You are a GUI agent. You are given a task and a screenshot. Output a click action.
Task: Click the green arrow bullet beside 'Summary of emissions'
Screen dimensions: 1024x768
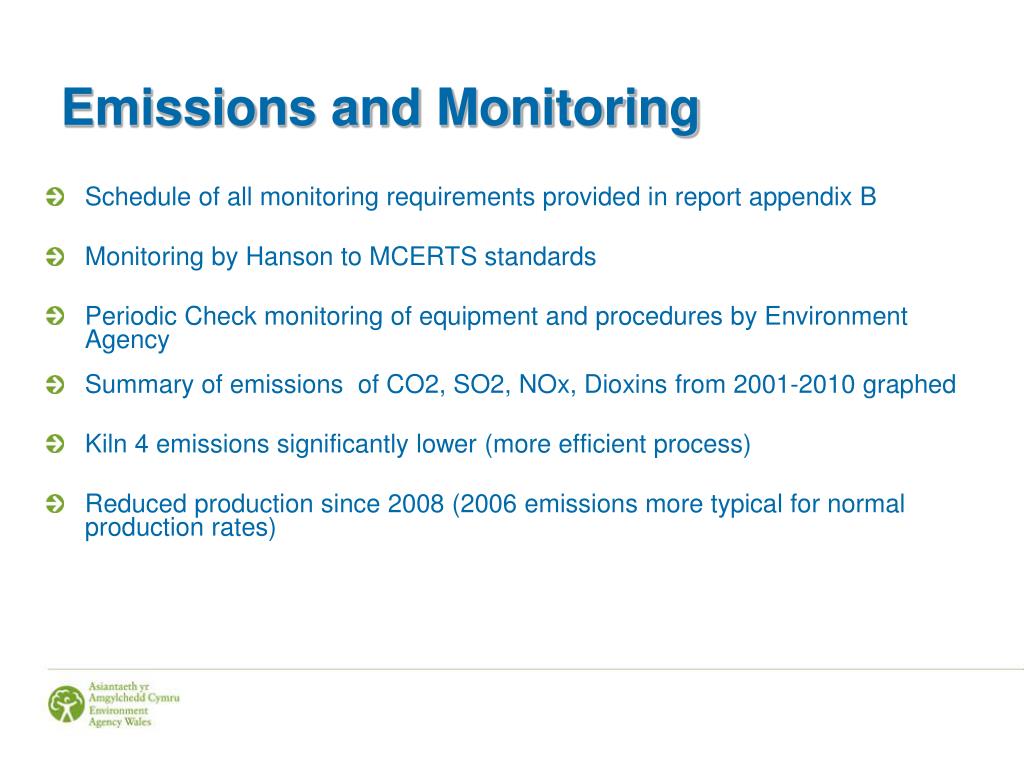click(x=56, y=384)
